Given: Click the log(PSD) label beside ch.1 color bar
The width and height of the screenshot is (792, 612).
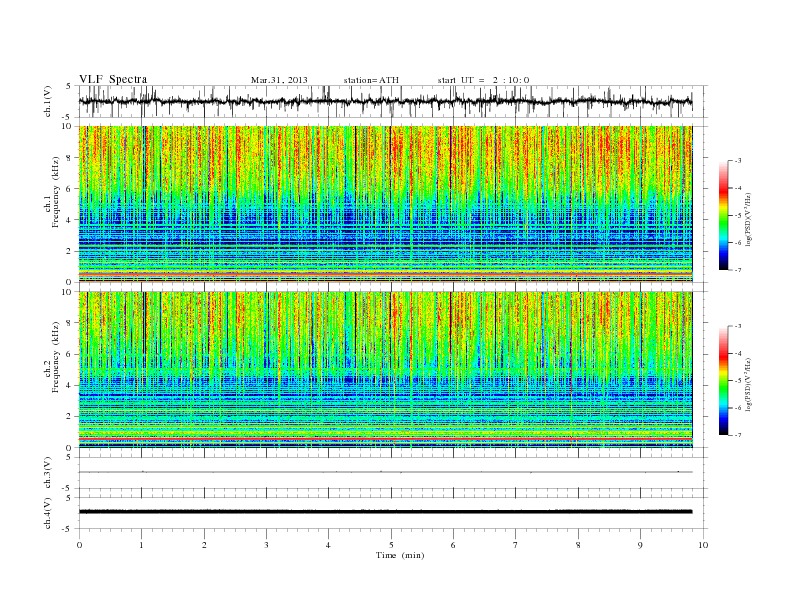Looking at the screenshot, I should [x=749, y=219].
